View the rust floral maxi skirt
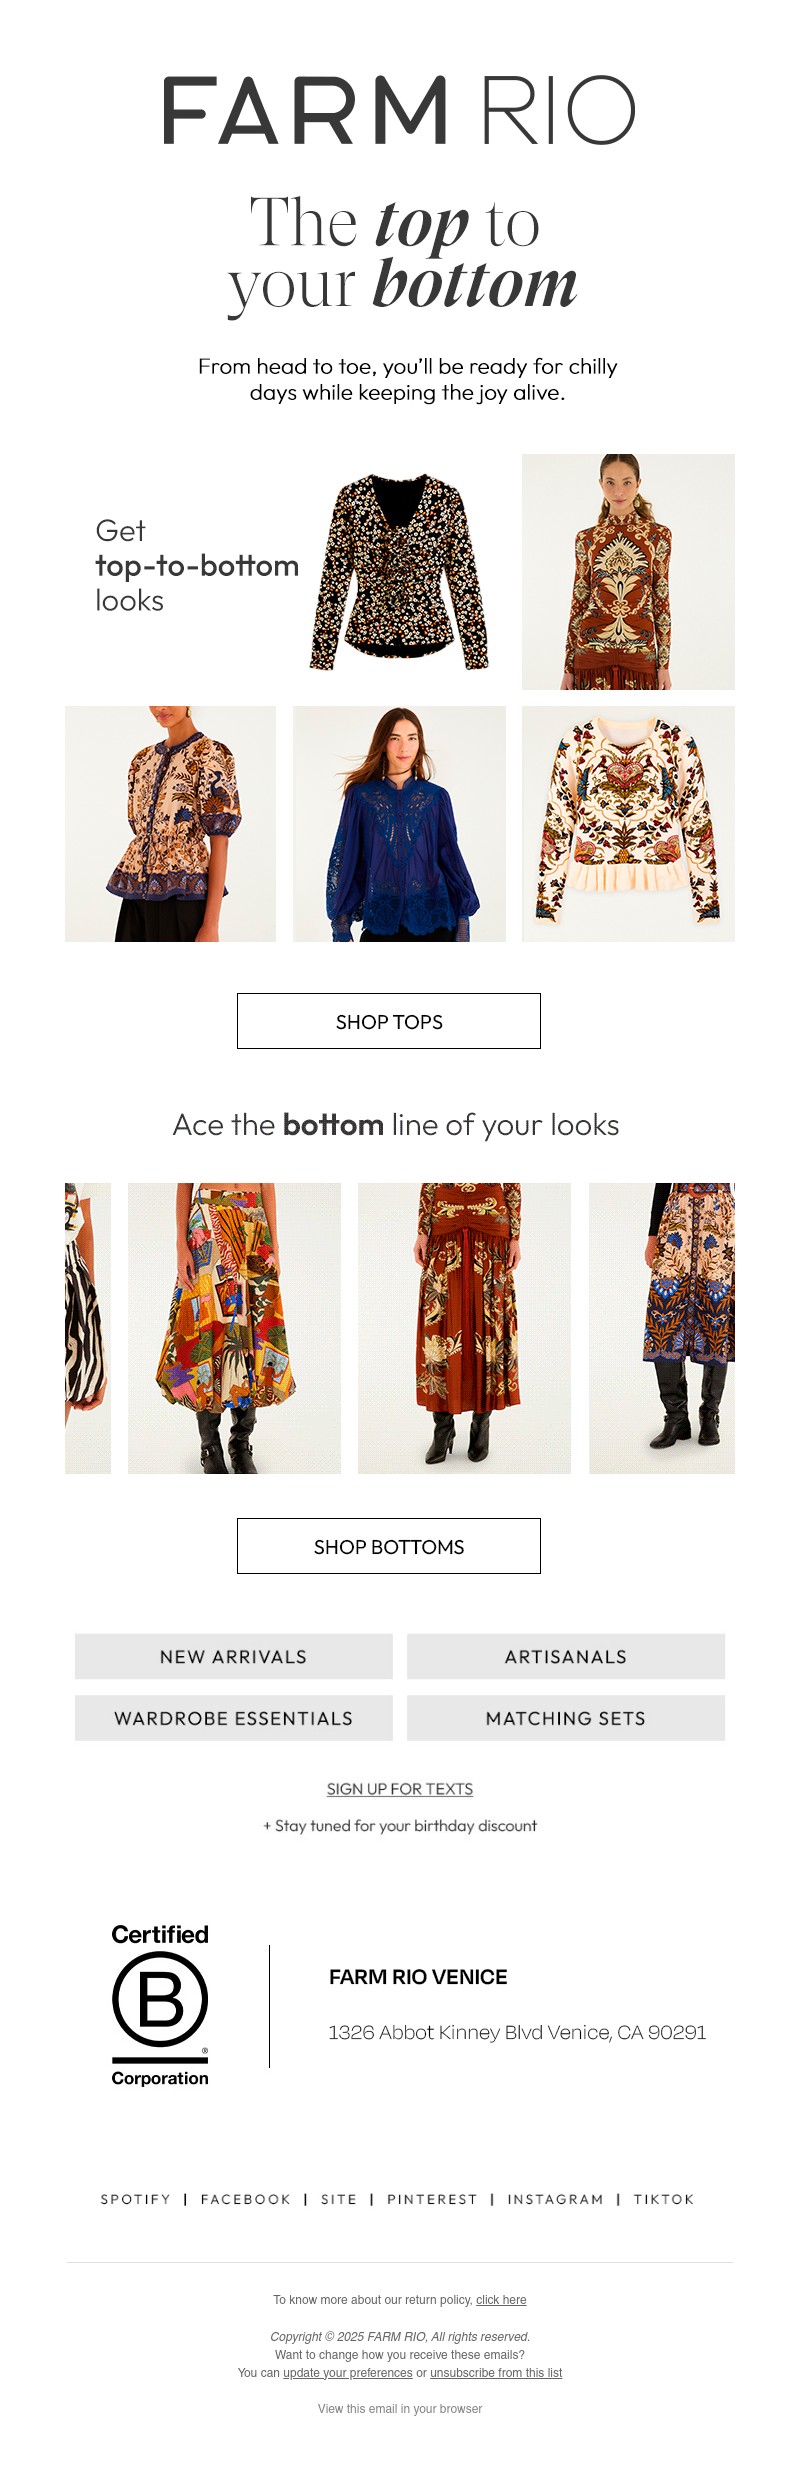 [x=464, y=1327]
